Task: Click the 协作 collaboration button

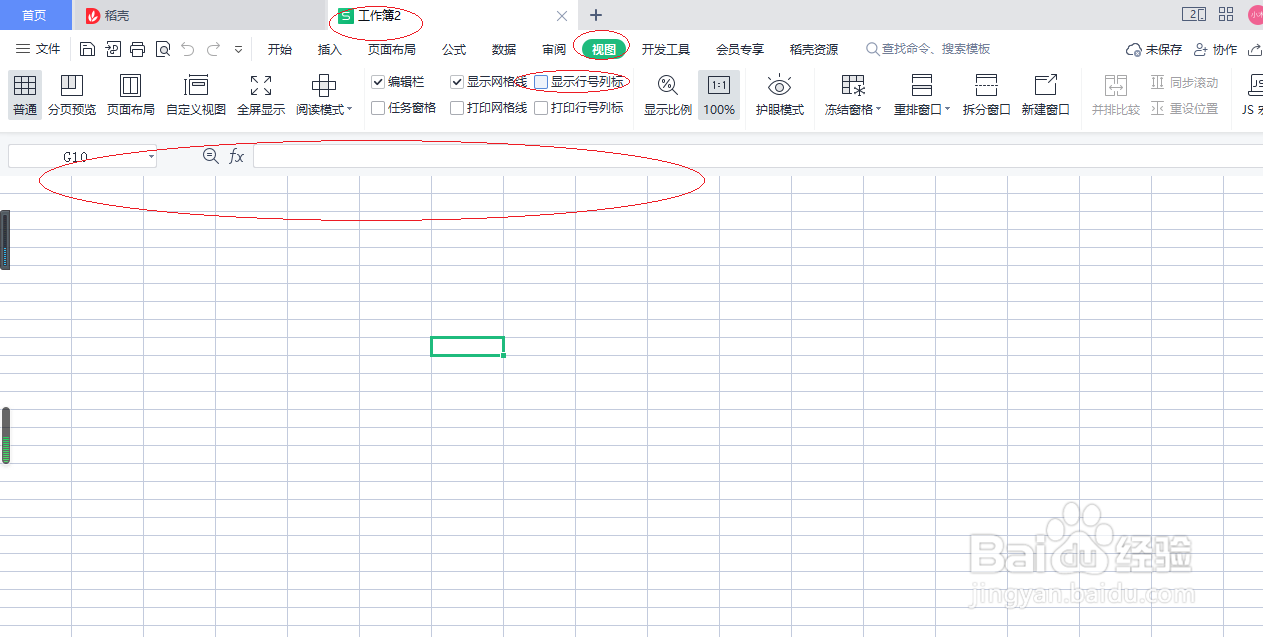Action: pyautogui.click(x=1214, y=48)
